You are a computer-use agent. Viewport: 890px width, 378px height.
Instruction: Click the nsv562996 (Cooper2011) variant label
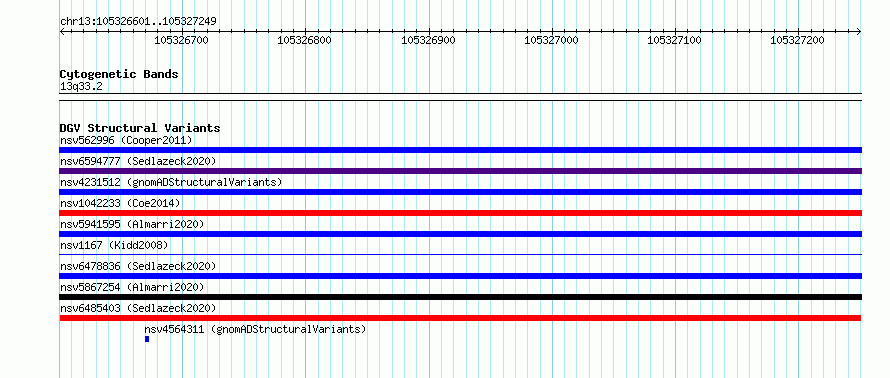tap(126, 140)
